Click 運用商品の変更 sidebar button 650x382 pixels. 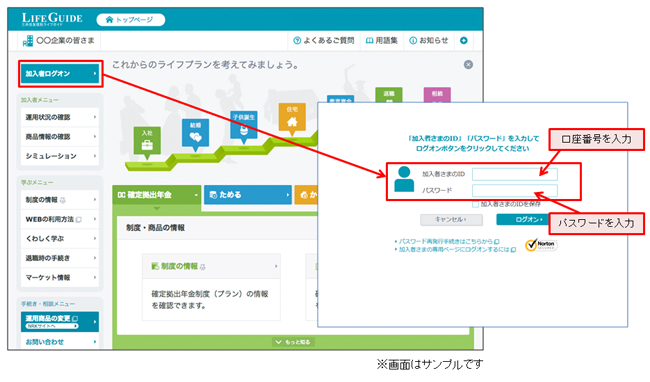point(60,322)
